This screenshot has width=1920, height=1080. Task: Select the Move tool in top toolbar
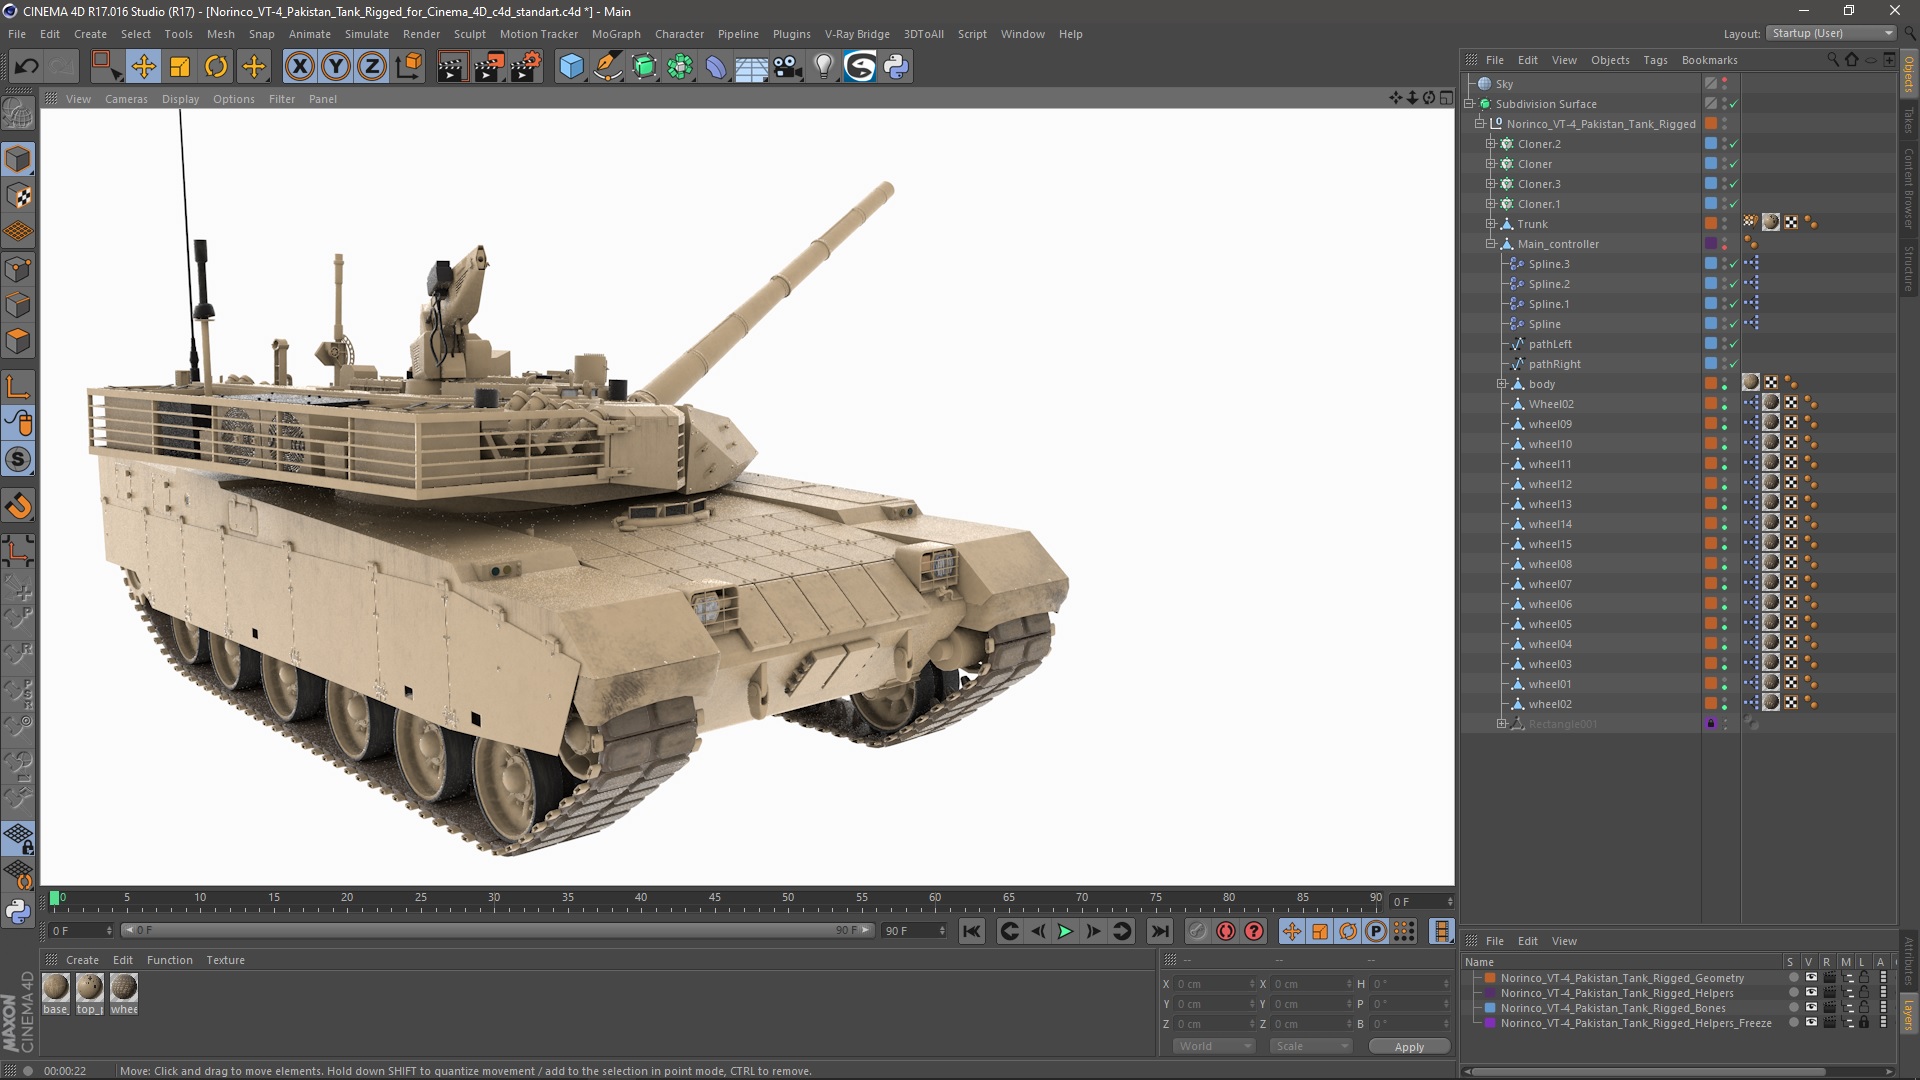[143, 67]
